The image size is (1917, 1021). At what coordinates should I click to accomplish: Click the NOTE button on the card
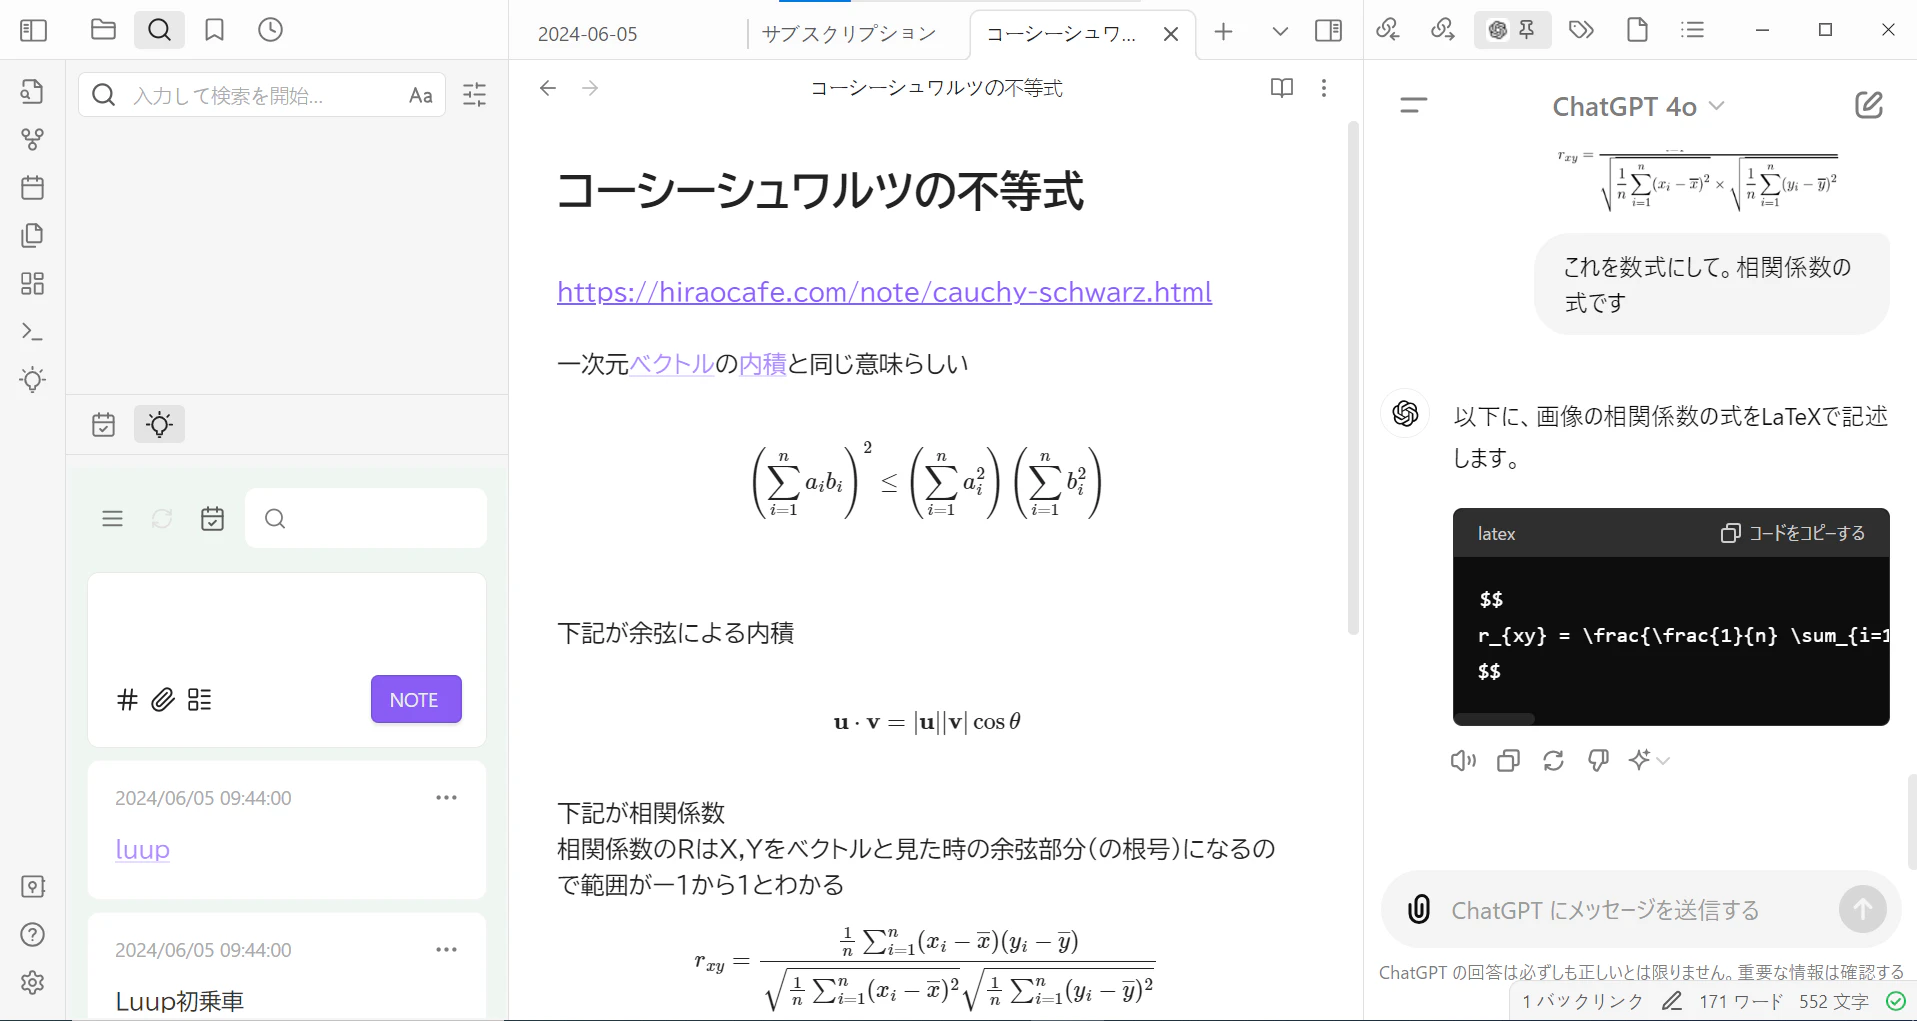[415, 699]
